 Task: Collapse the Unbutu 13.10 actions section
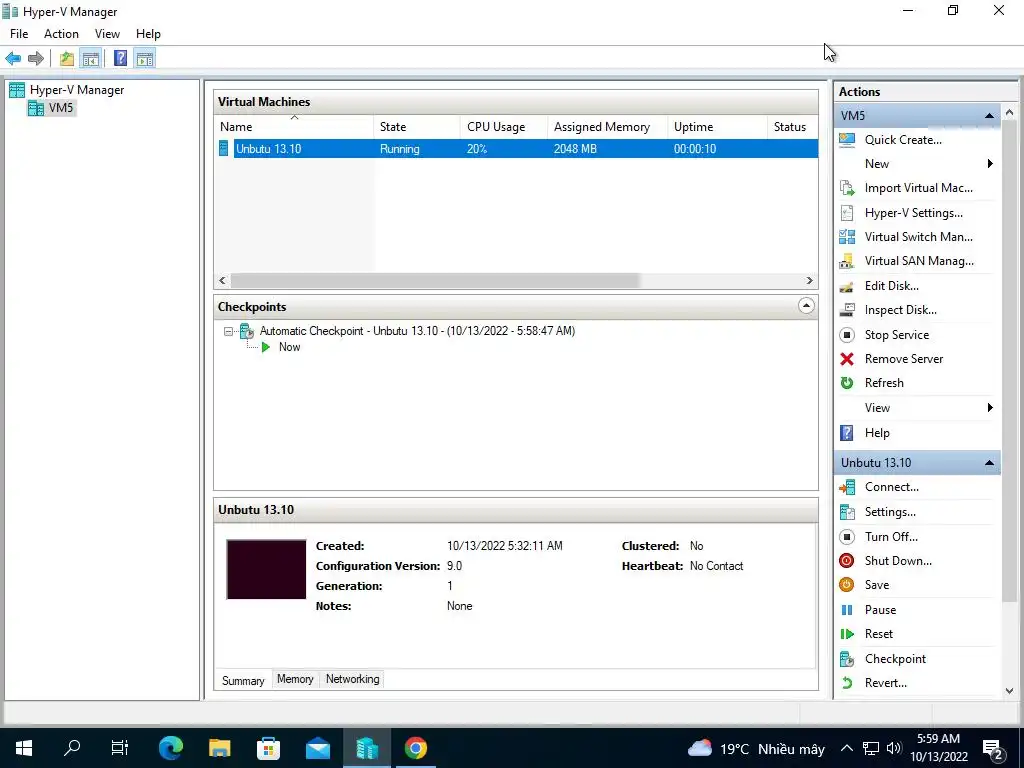pos(989,463)
